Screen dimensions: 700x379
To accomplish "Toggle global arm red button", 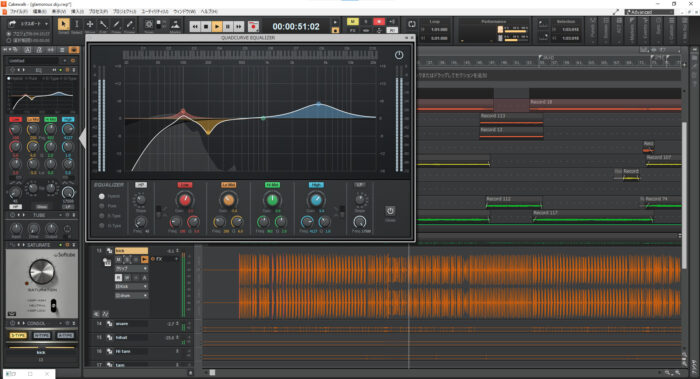I will point(379,21).
